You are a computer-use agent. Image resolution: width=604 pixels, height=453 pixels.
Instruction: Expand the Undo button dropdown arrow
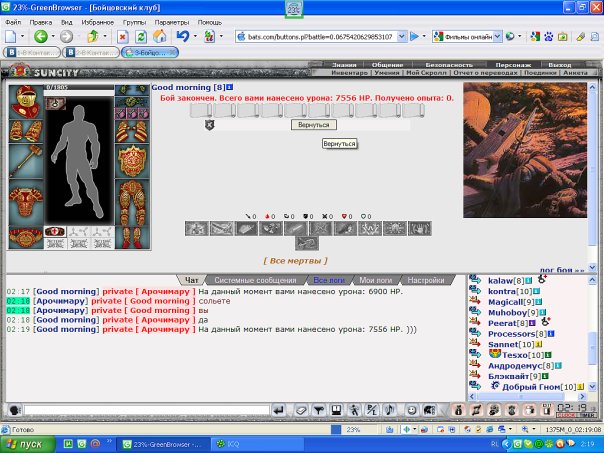tap(195, 37)
